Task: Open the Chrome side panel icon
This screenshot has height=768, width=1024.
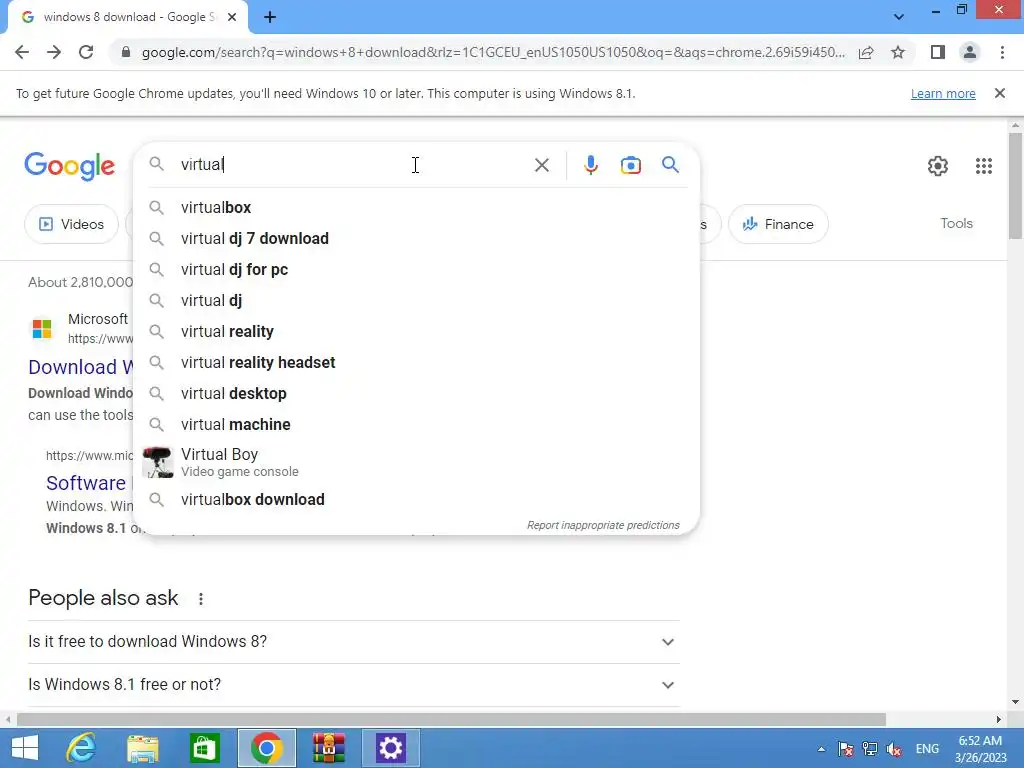Action: (x=938, y=52)
